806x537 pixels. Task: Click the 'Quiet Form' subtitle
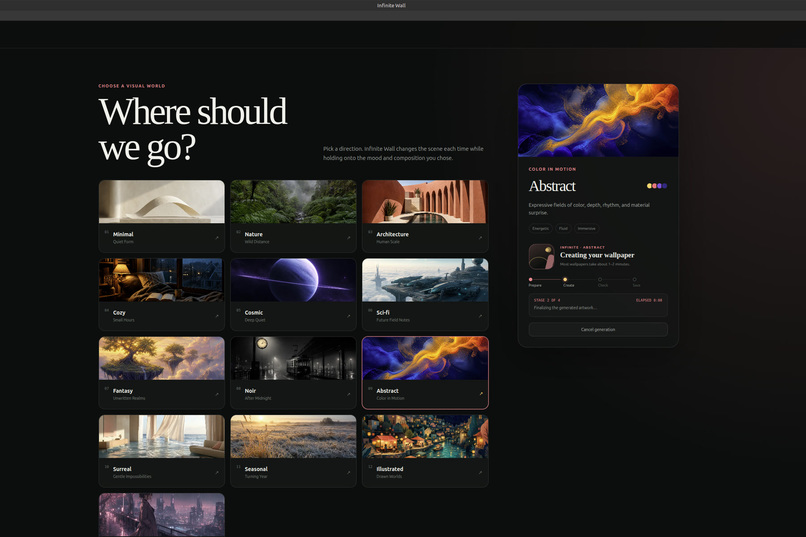pos(123,242)
